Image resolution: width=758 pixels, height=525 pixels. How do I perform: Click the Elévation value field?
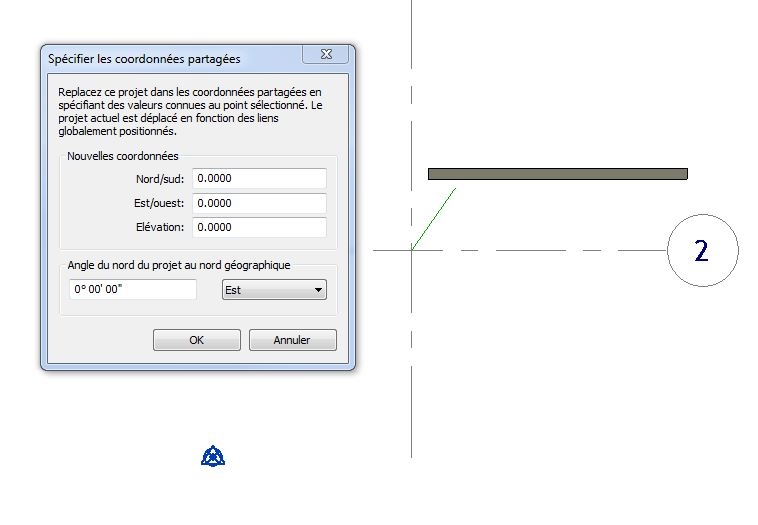click(x=259, y=227)
